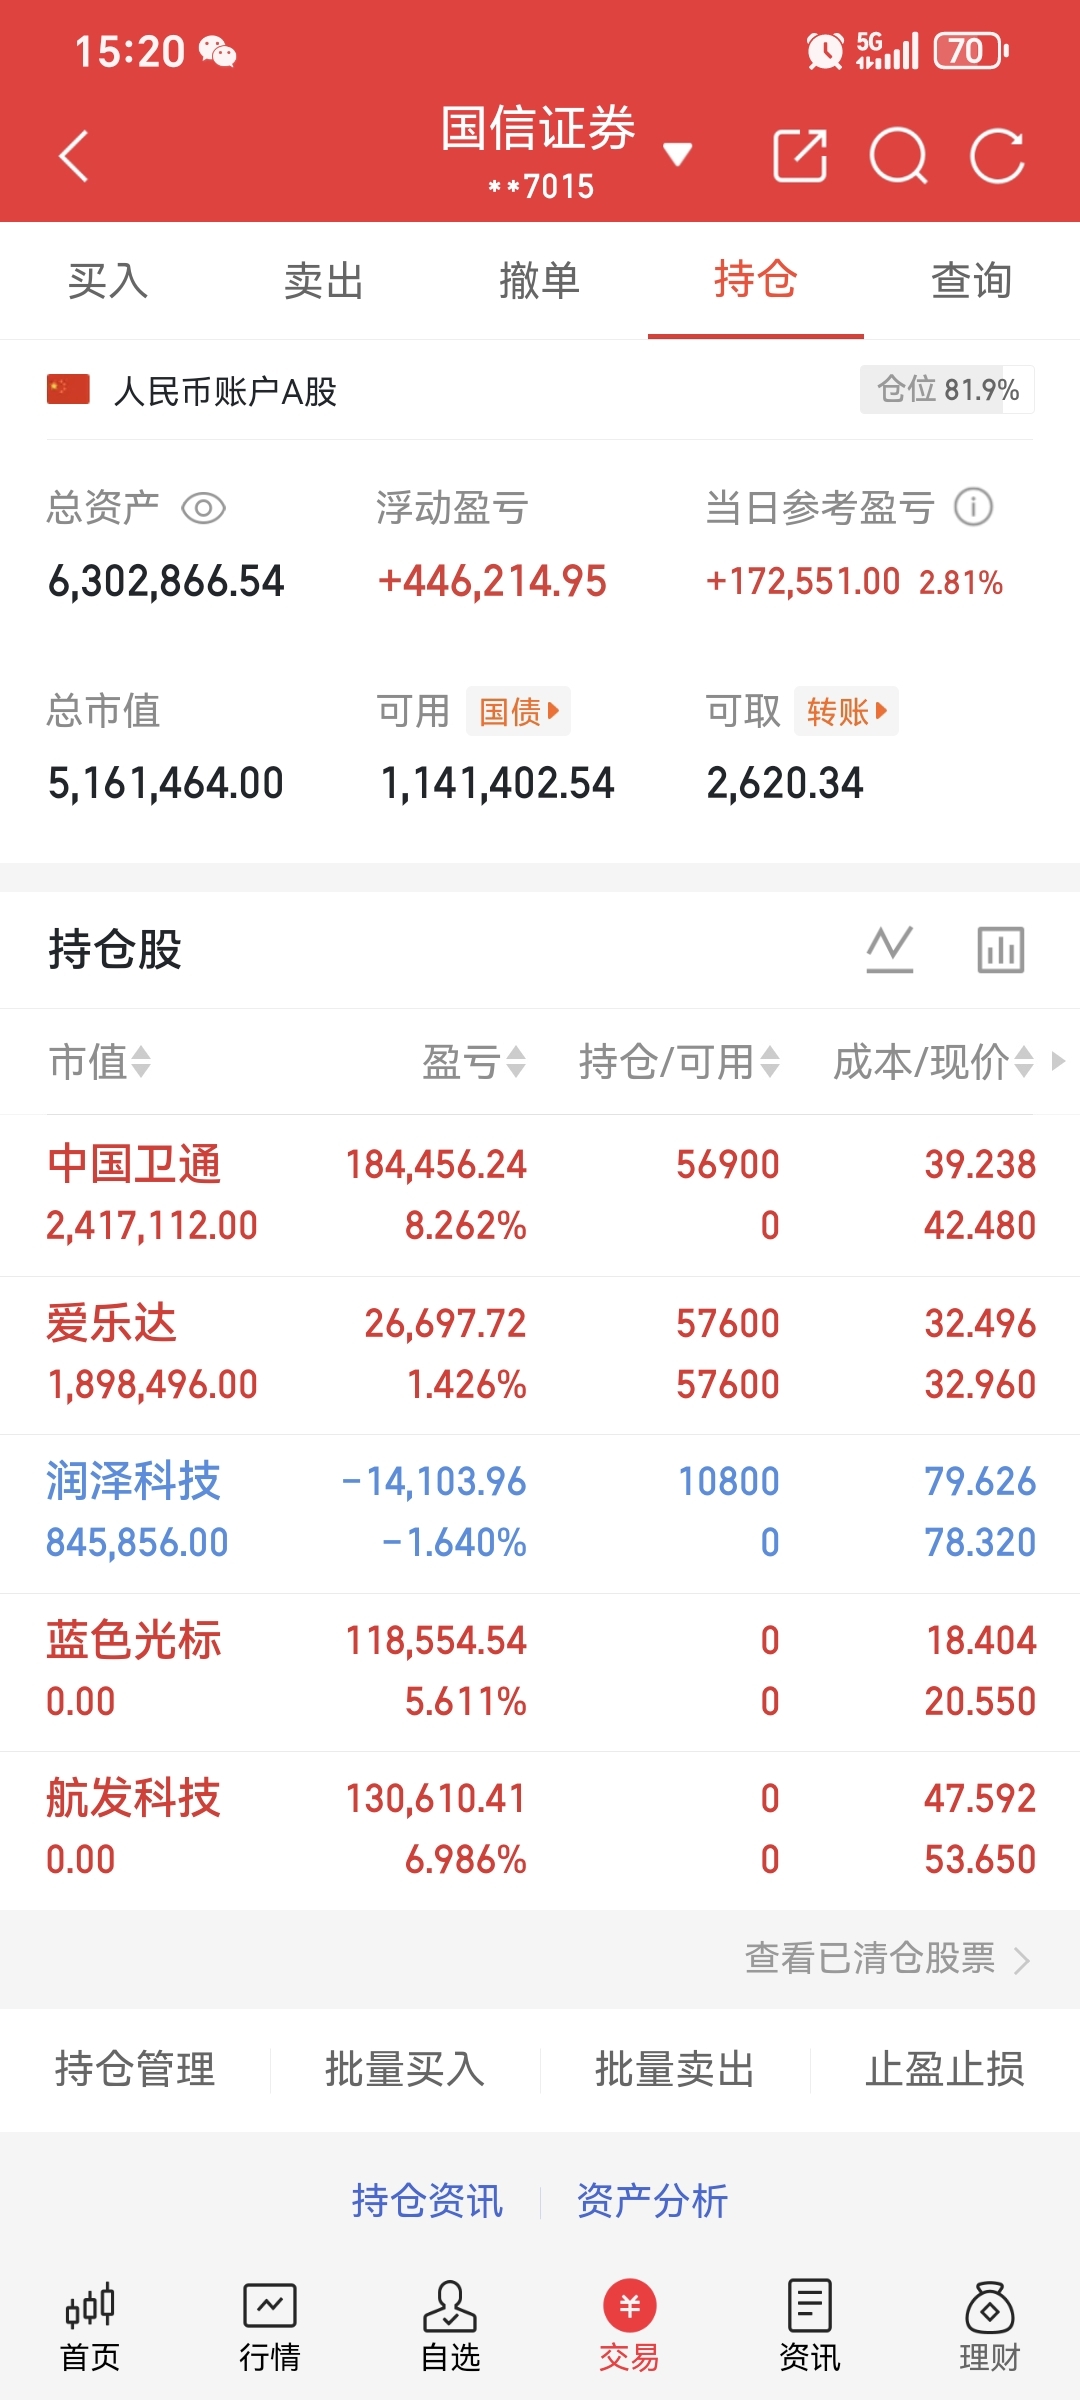
Task: Tap the search magnifier icon
Action: [x=898, y=156]
